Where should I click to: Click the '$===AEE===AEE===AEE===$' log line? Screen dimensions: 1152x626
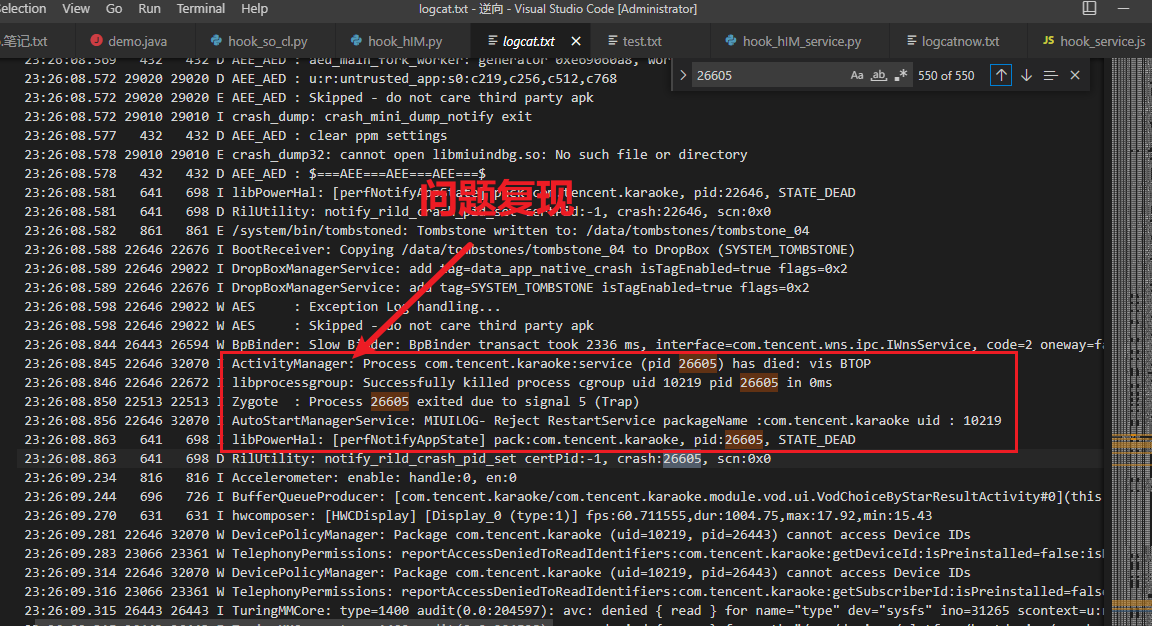click(x=255, y=174)
